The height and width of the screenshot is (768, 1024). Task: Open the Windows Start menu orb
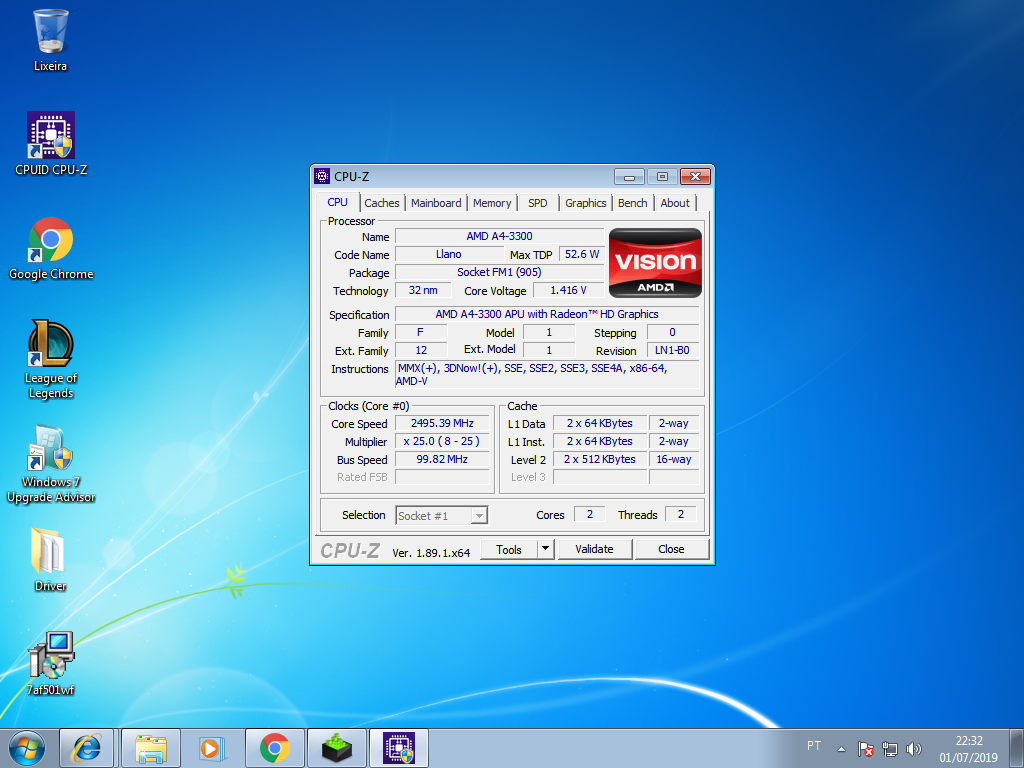pyautogui.click(x=27, y=748)
